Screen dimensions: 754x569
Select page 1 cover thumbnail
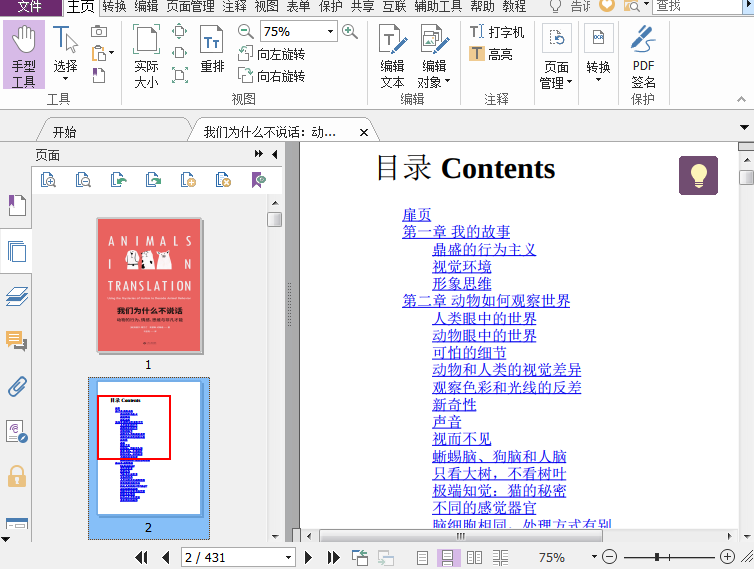coord(150,285)
